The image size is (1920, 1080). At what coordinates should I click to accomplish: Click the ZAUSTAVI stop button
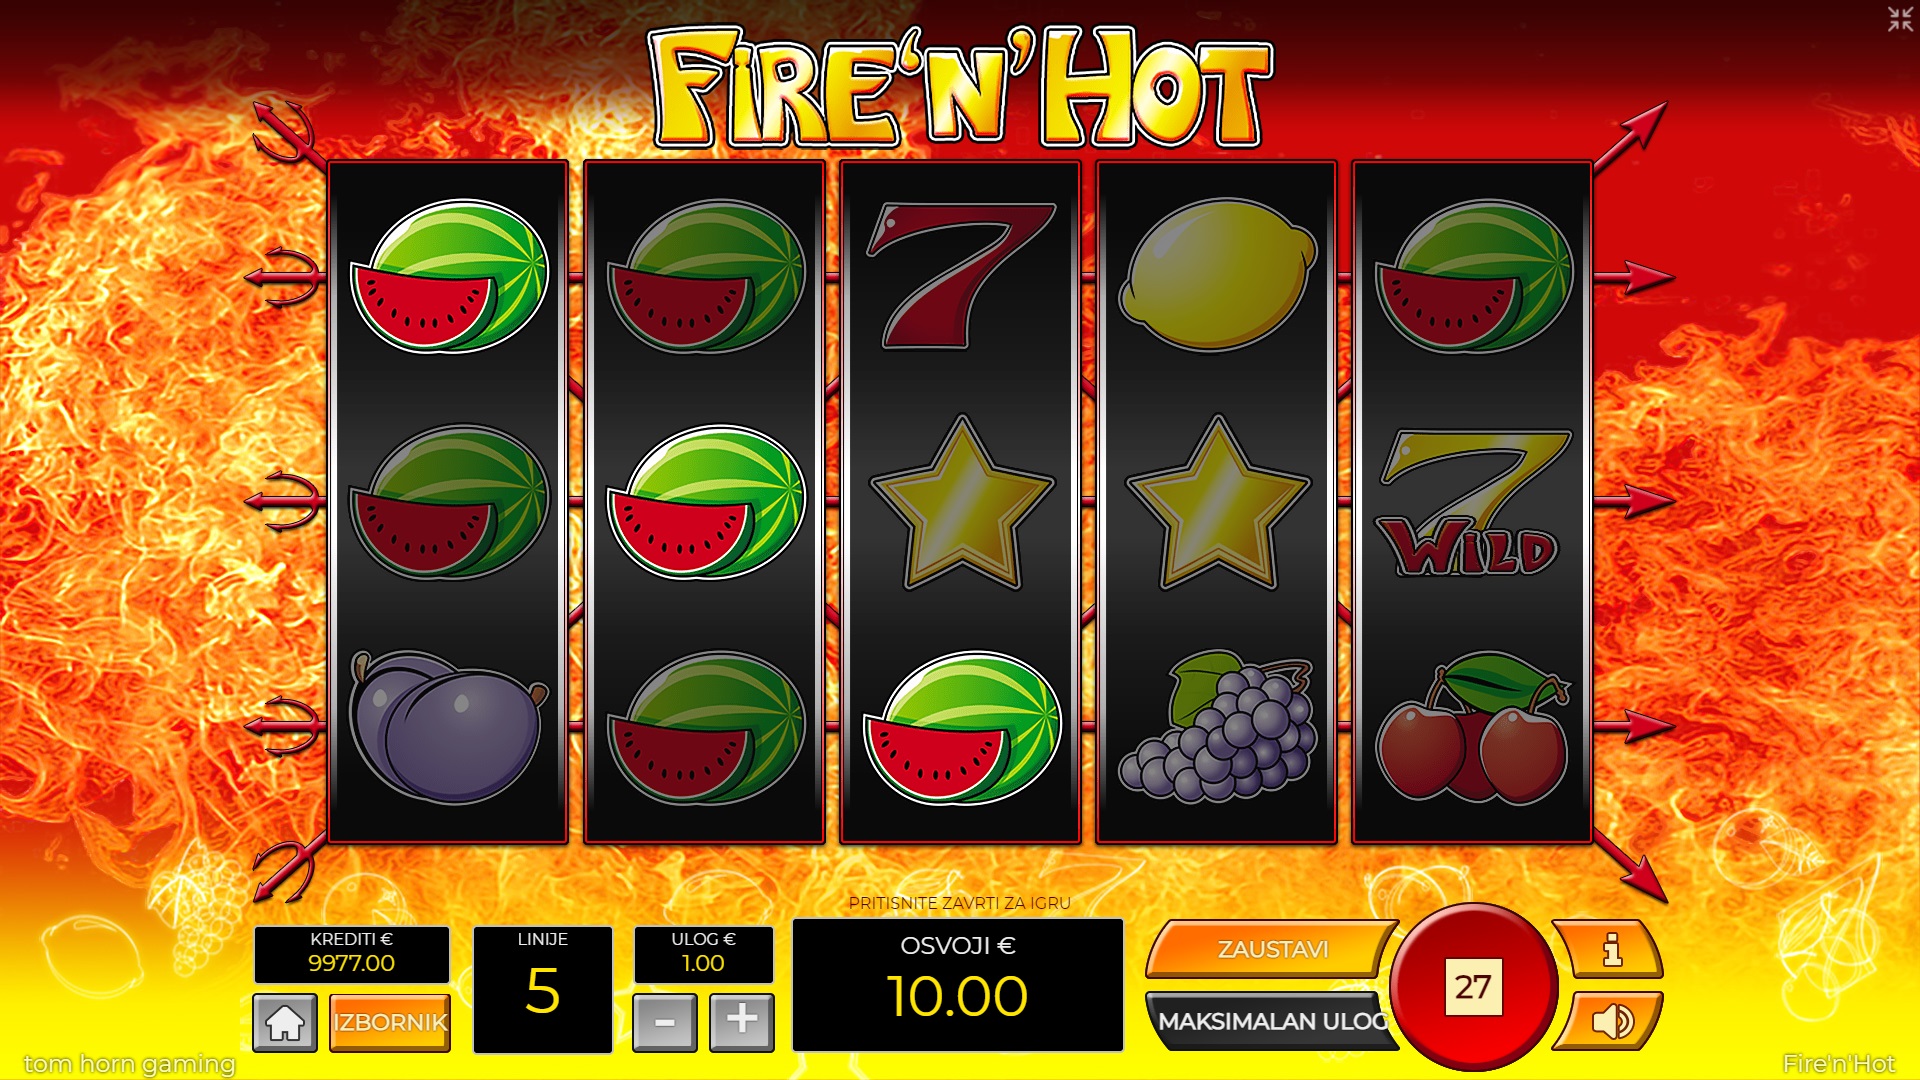point(1272,949)
